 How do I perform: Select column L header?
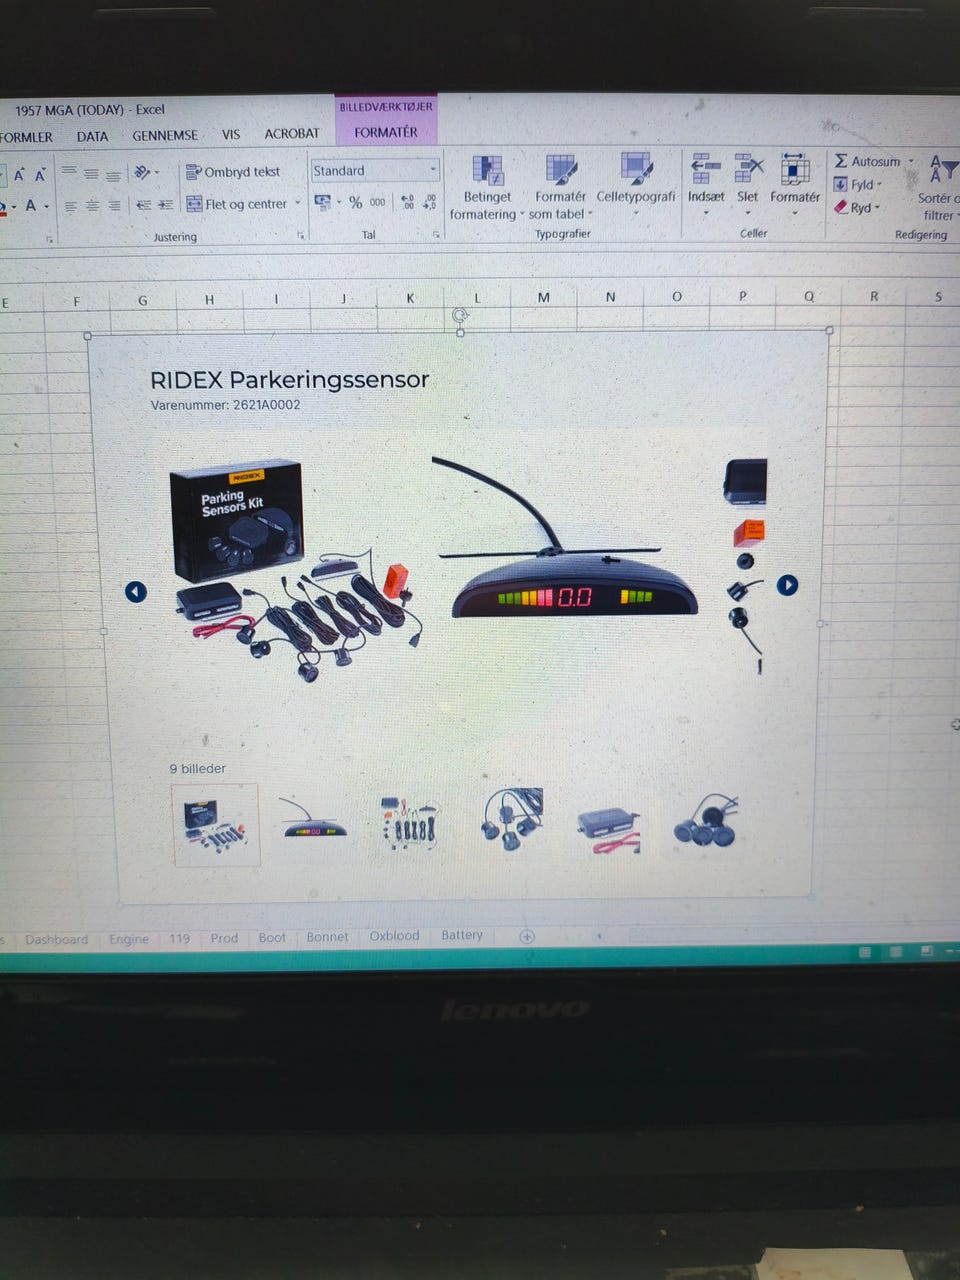tap(477, 298)
